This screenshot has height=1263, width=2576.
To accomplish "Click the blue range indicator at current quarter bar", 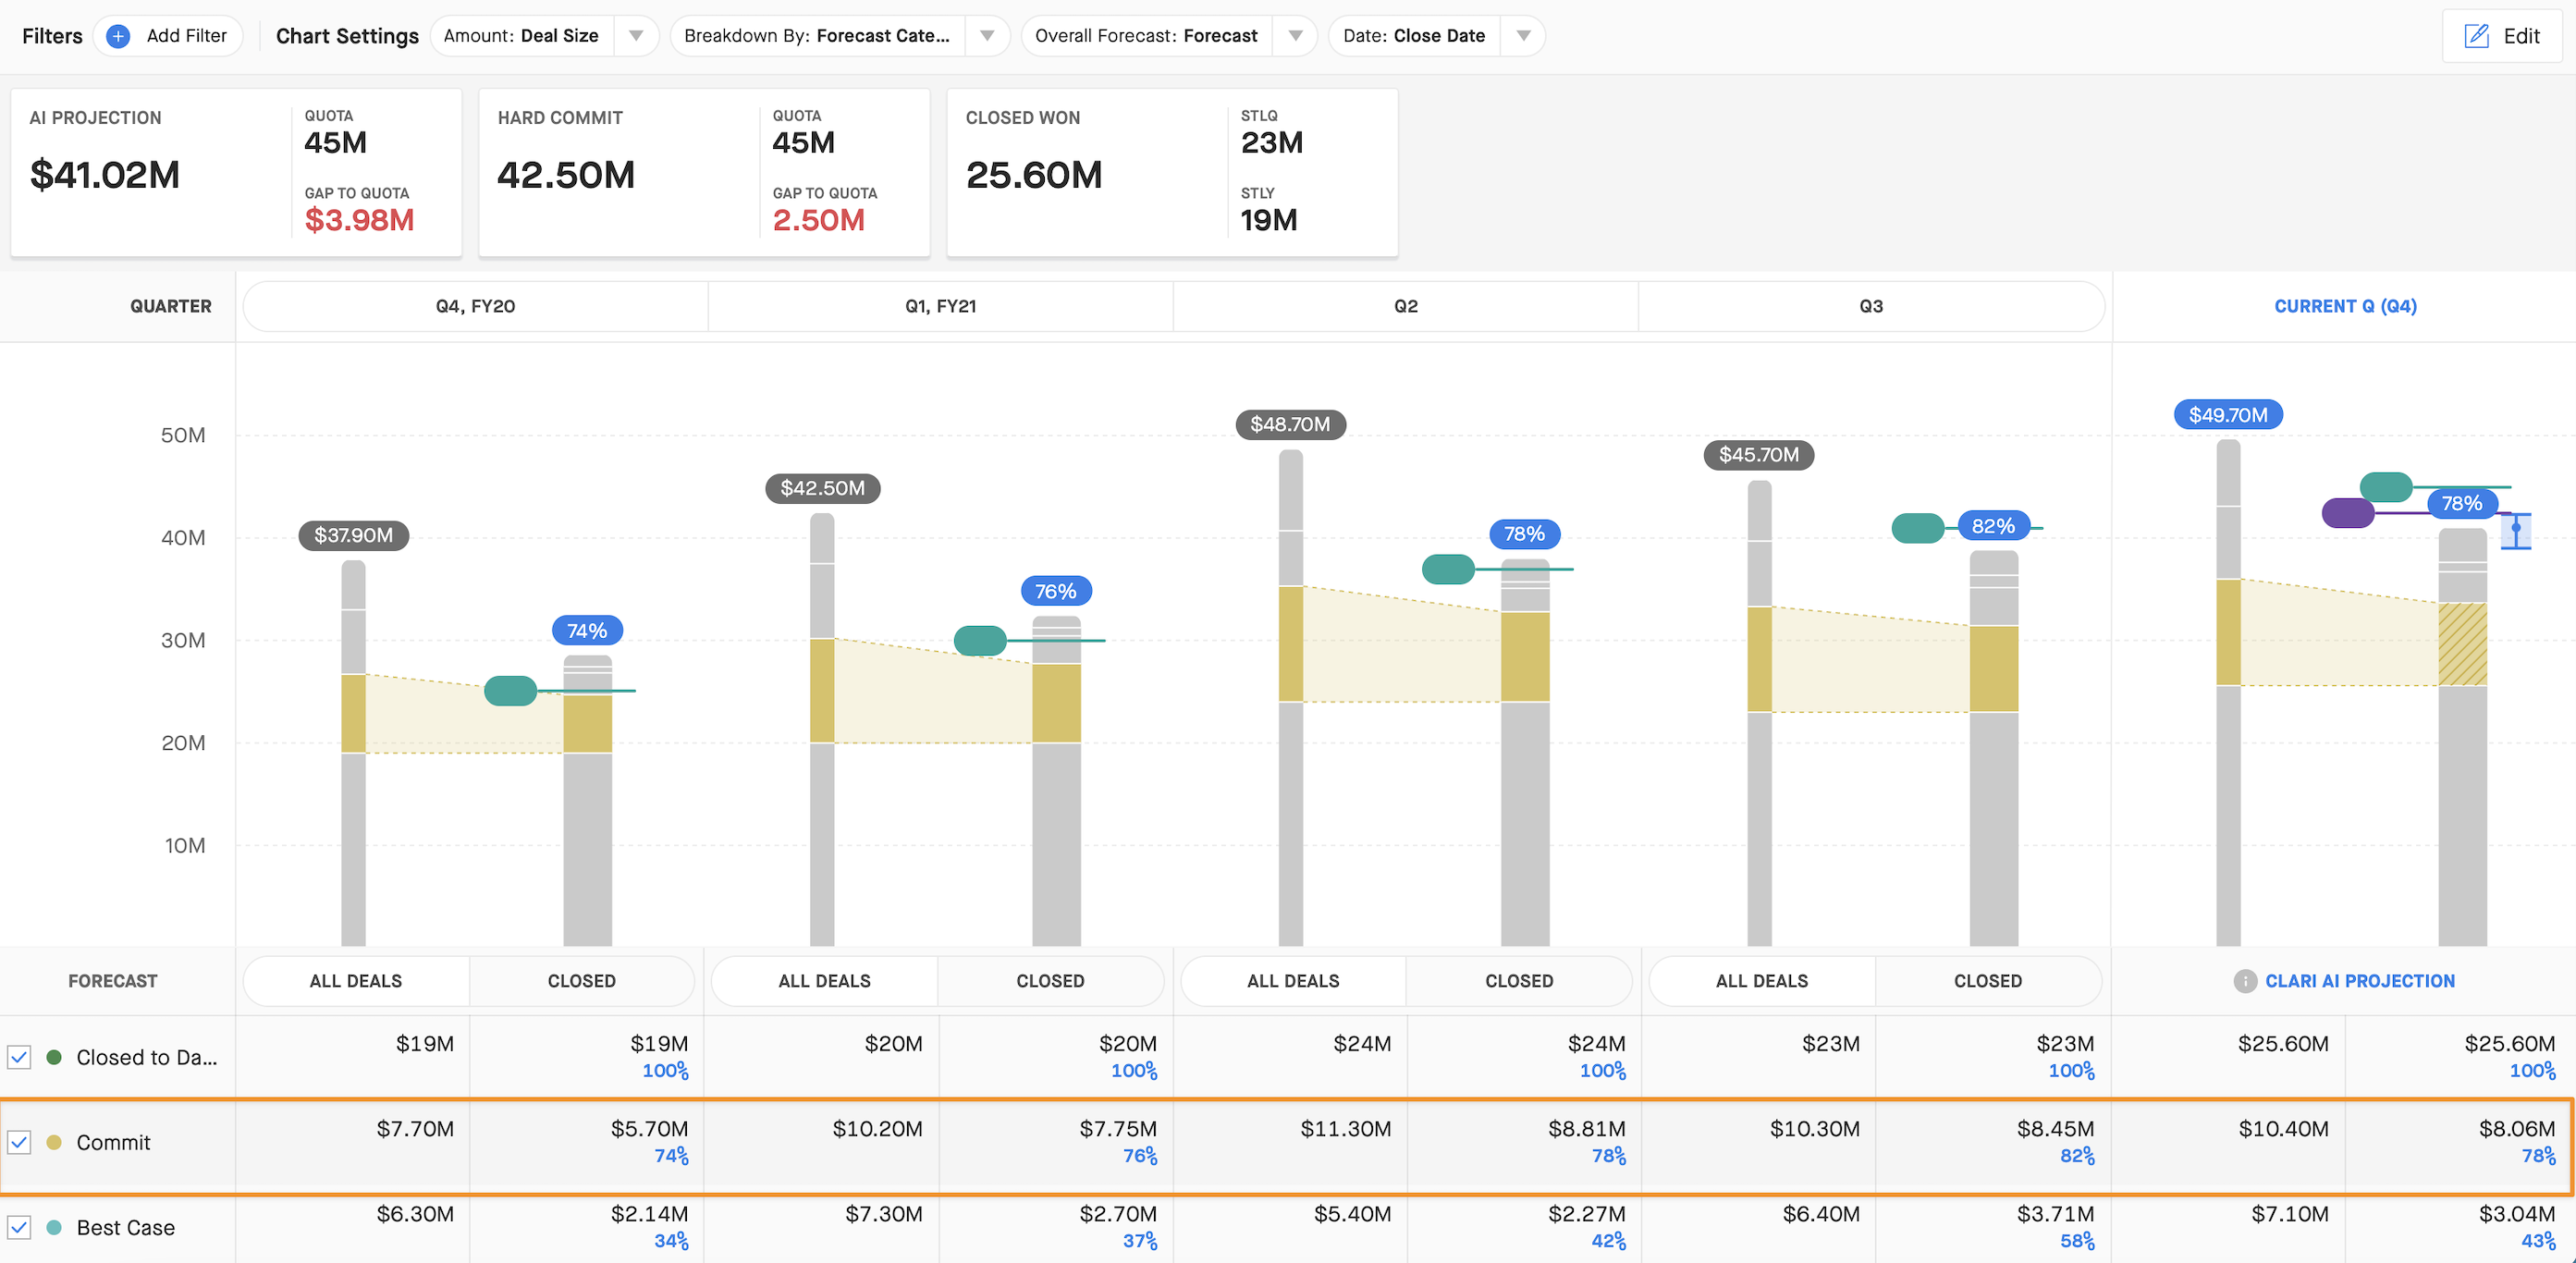I will (x=2516, y=530).
